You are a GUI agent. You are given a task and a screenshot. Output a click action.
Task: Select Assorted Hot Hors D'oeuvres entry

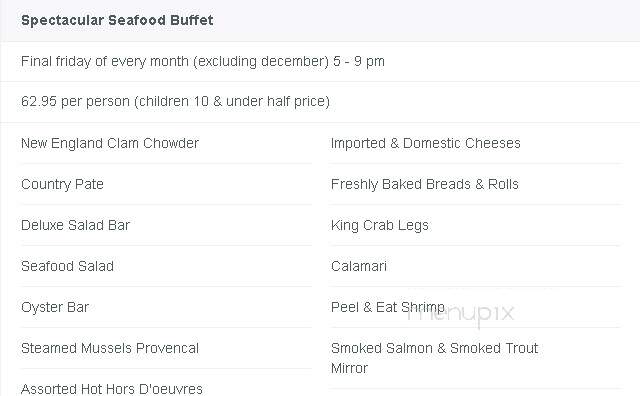point(112,389)
